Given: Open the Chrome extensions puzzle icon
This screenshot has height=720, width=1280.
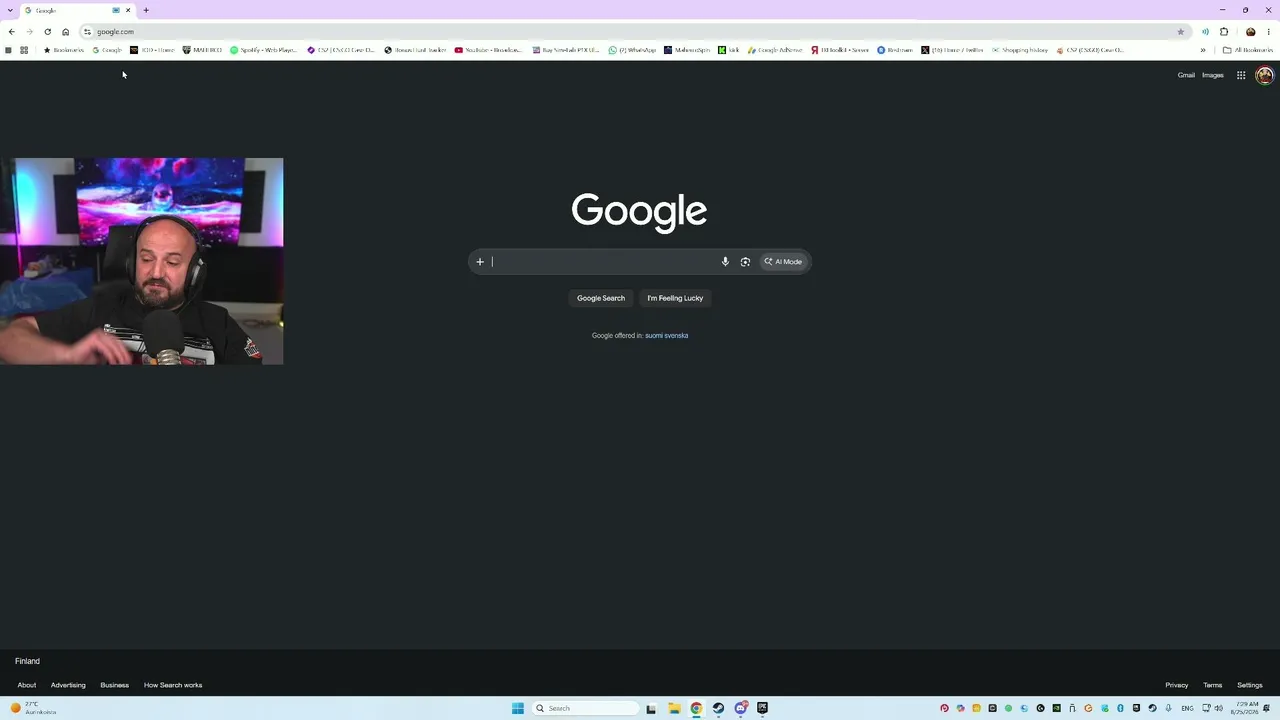Looking at the screenshot, I should coord(1224,32).
